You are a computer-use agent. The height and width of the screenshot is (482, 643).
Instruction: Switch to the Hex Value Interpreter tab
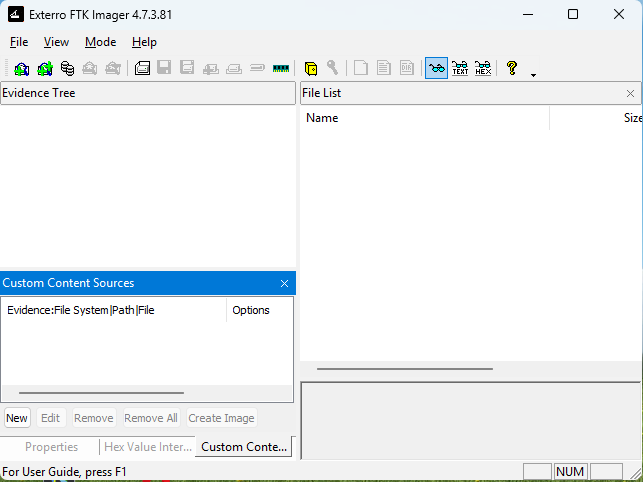148,447
